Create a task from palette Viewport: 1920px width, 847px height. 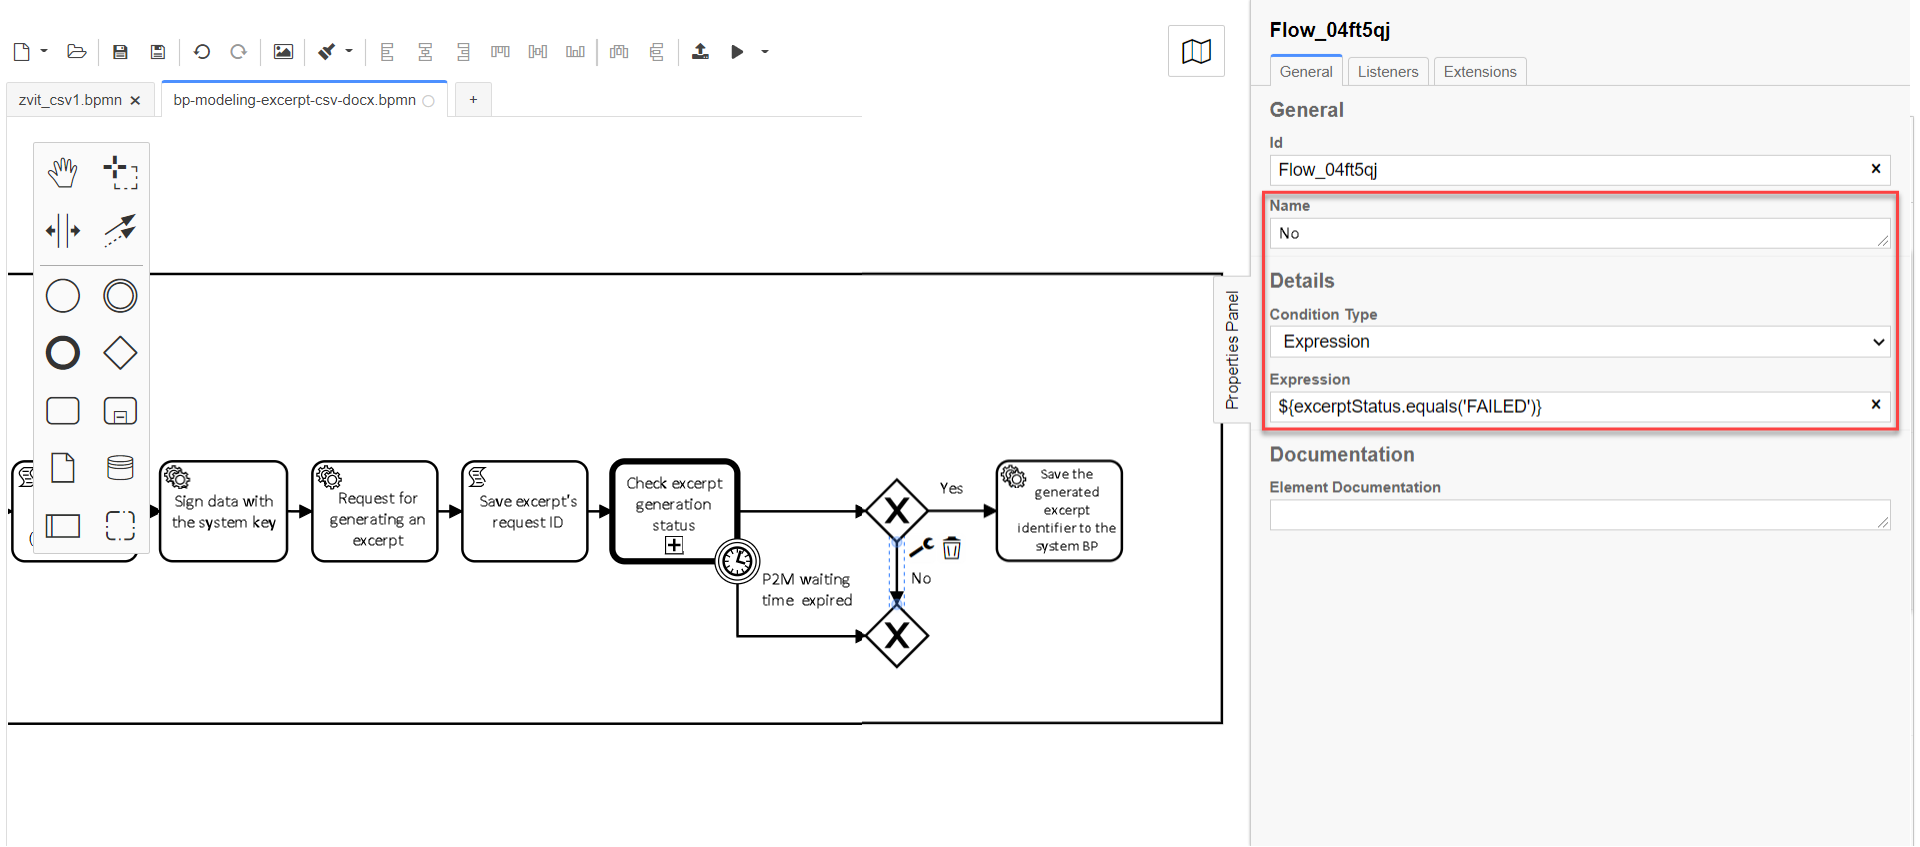click(63, 411)
